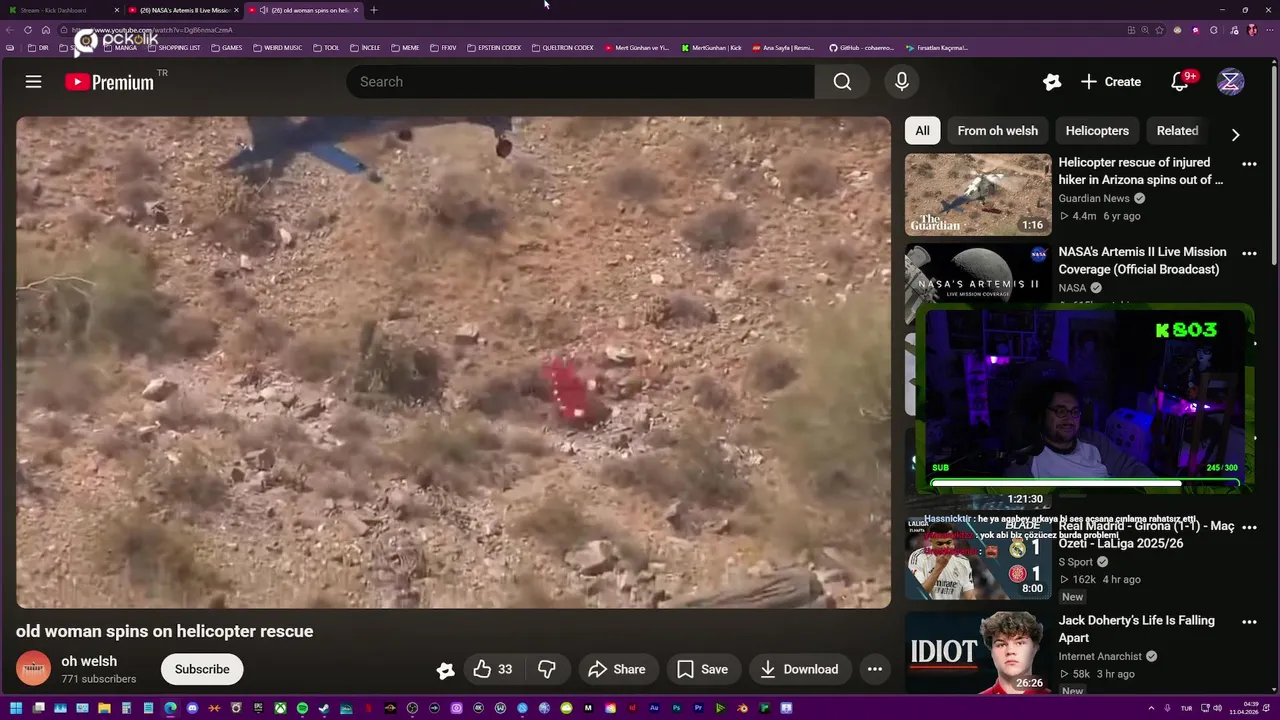Click video title old woman spins text

(x=164, y=631)
